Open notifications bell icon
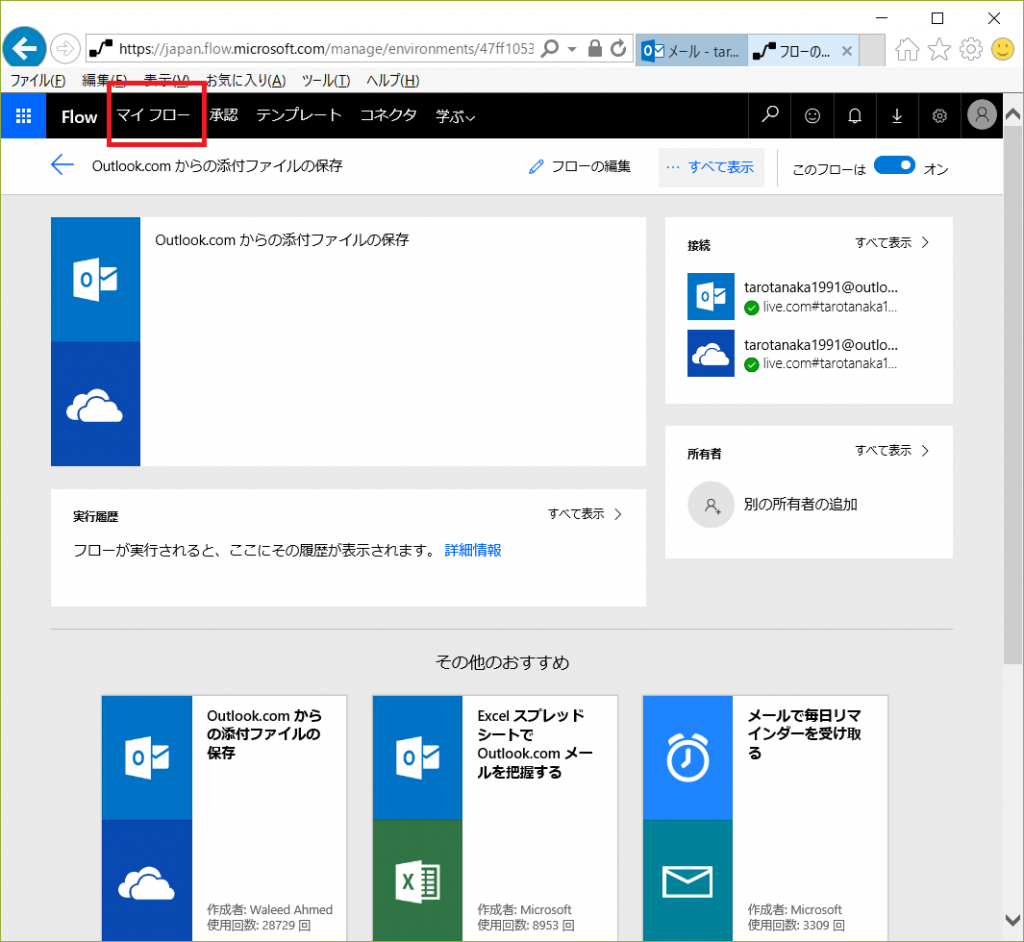This screenshot has height=942, width=1024. (x=855, y=116)
